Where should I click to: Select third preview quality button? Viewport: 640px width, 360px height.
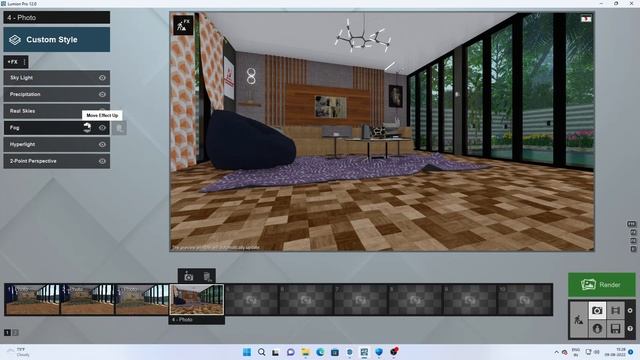coord(633,241)
